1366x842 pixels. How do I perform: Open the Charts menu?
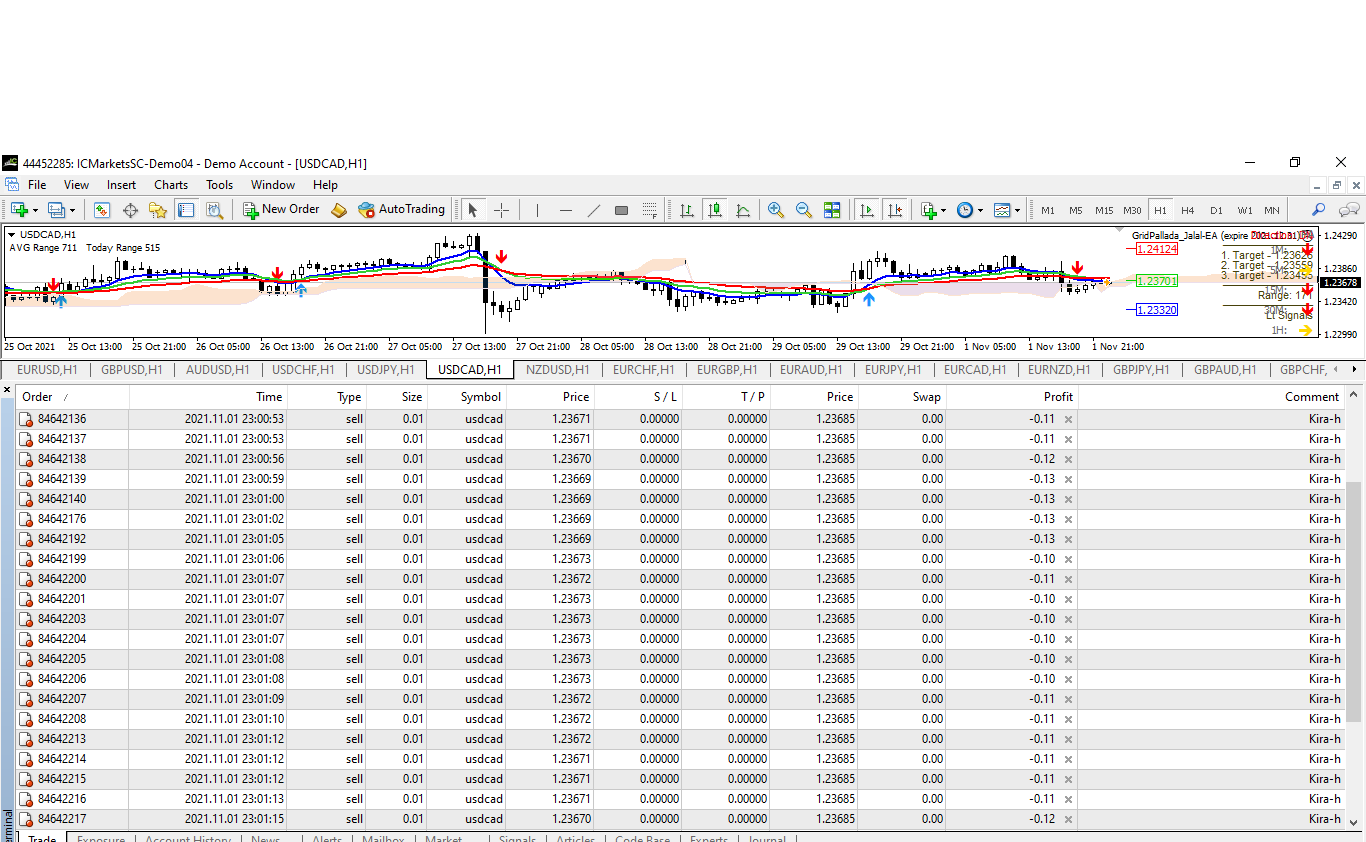pos(171,185)
